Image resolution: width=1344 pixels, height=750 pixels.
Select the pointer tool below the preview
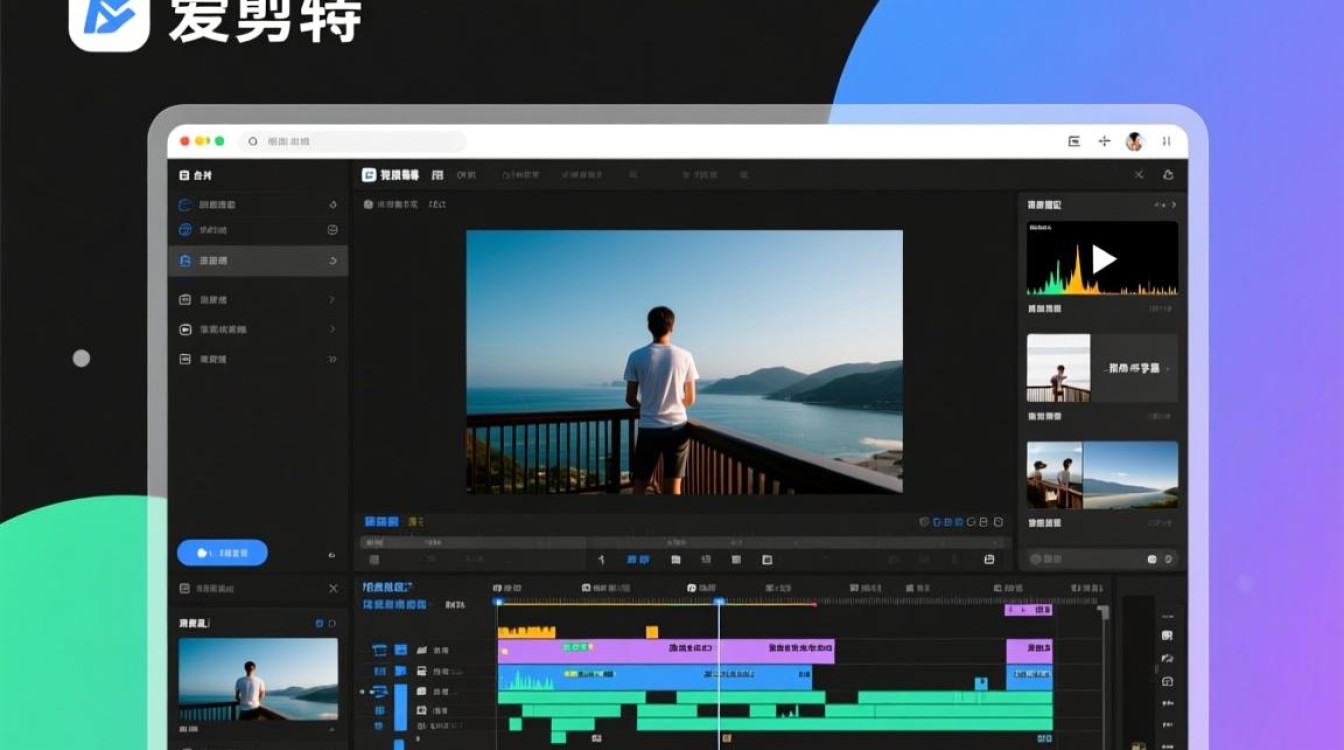point(601,560)
